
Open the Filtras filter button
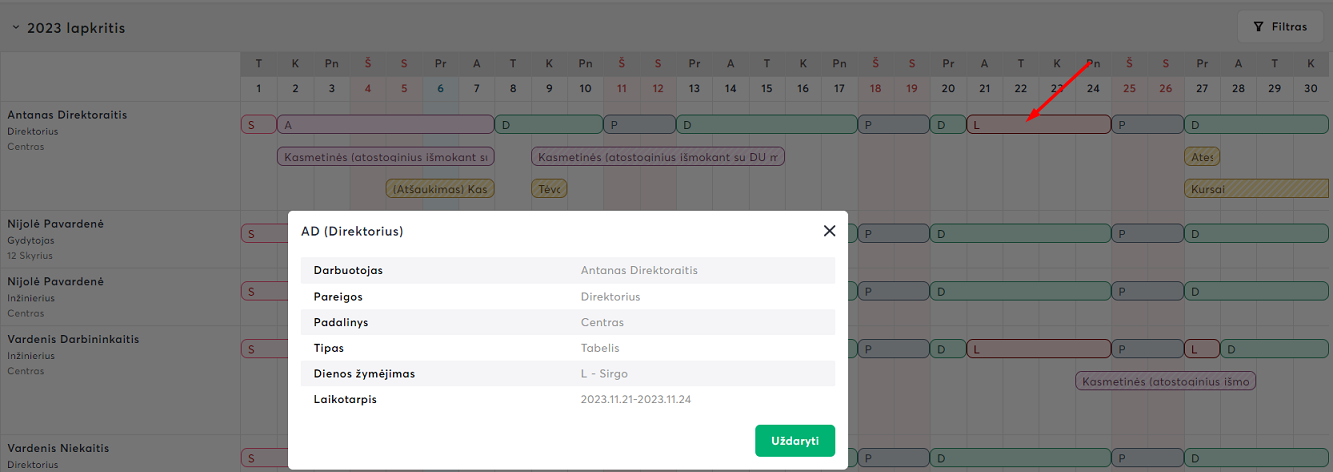point(1280,27)
